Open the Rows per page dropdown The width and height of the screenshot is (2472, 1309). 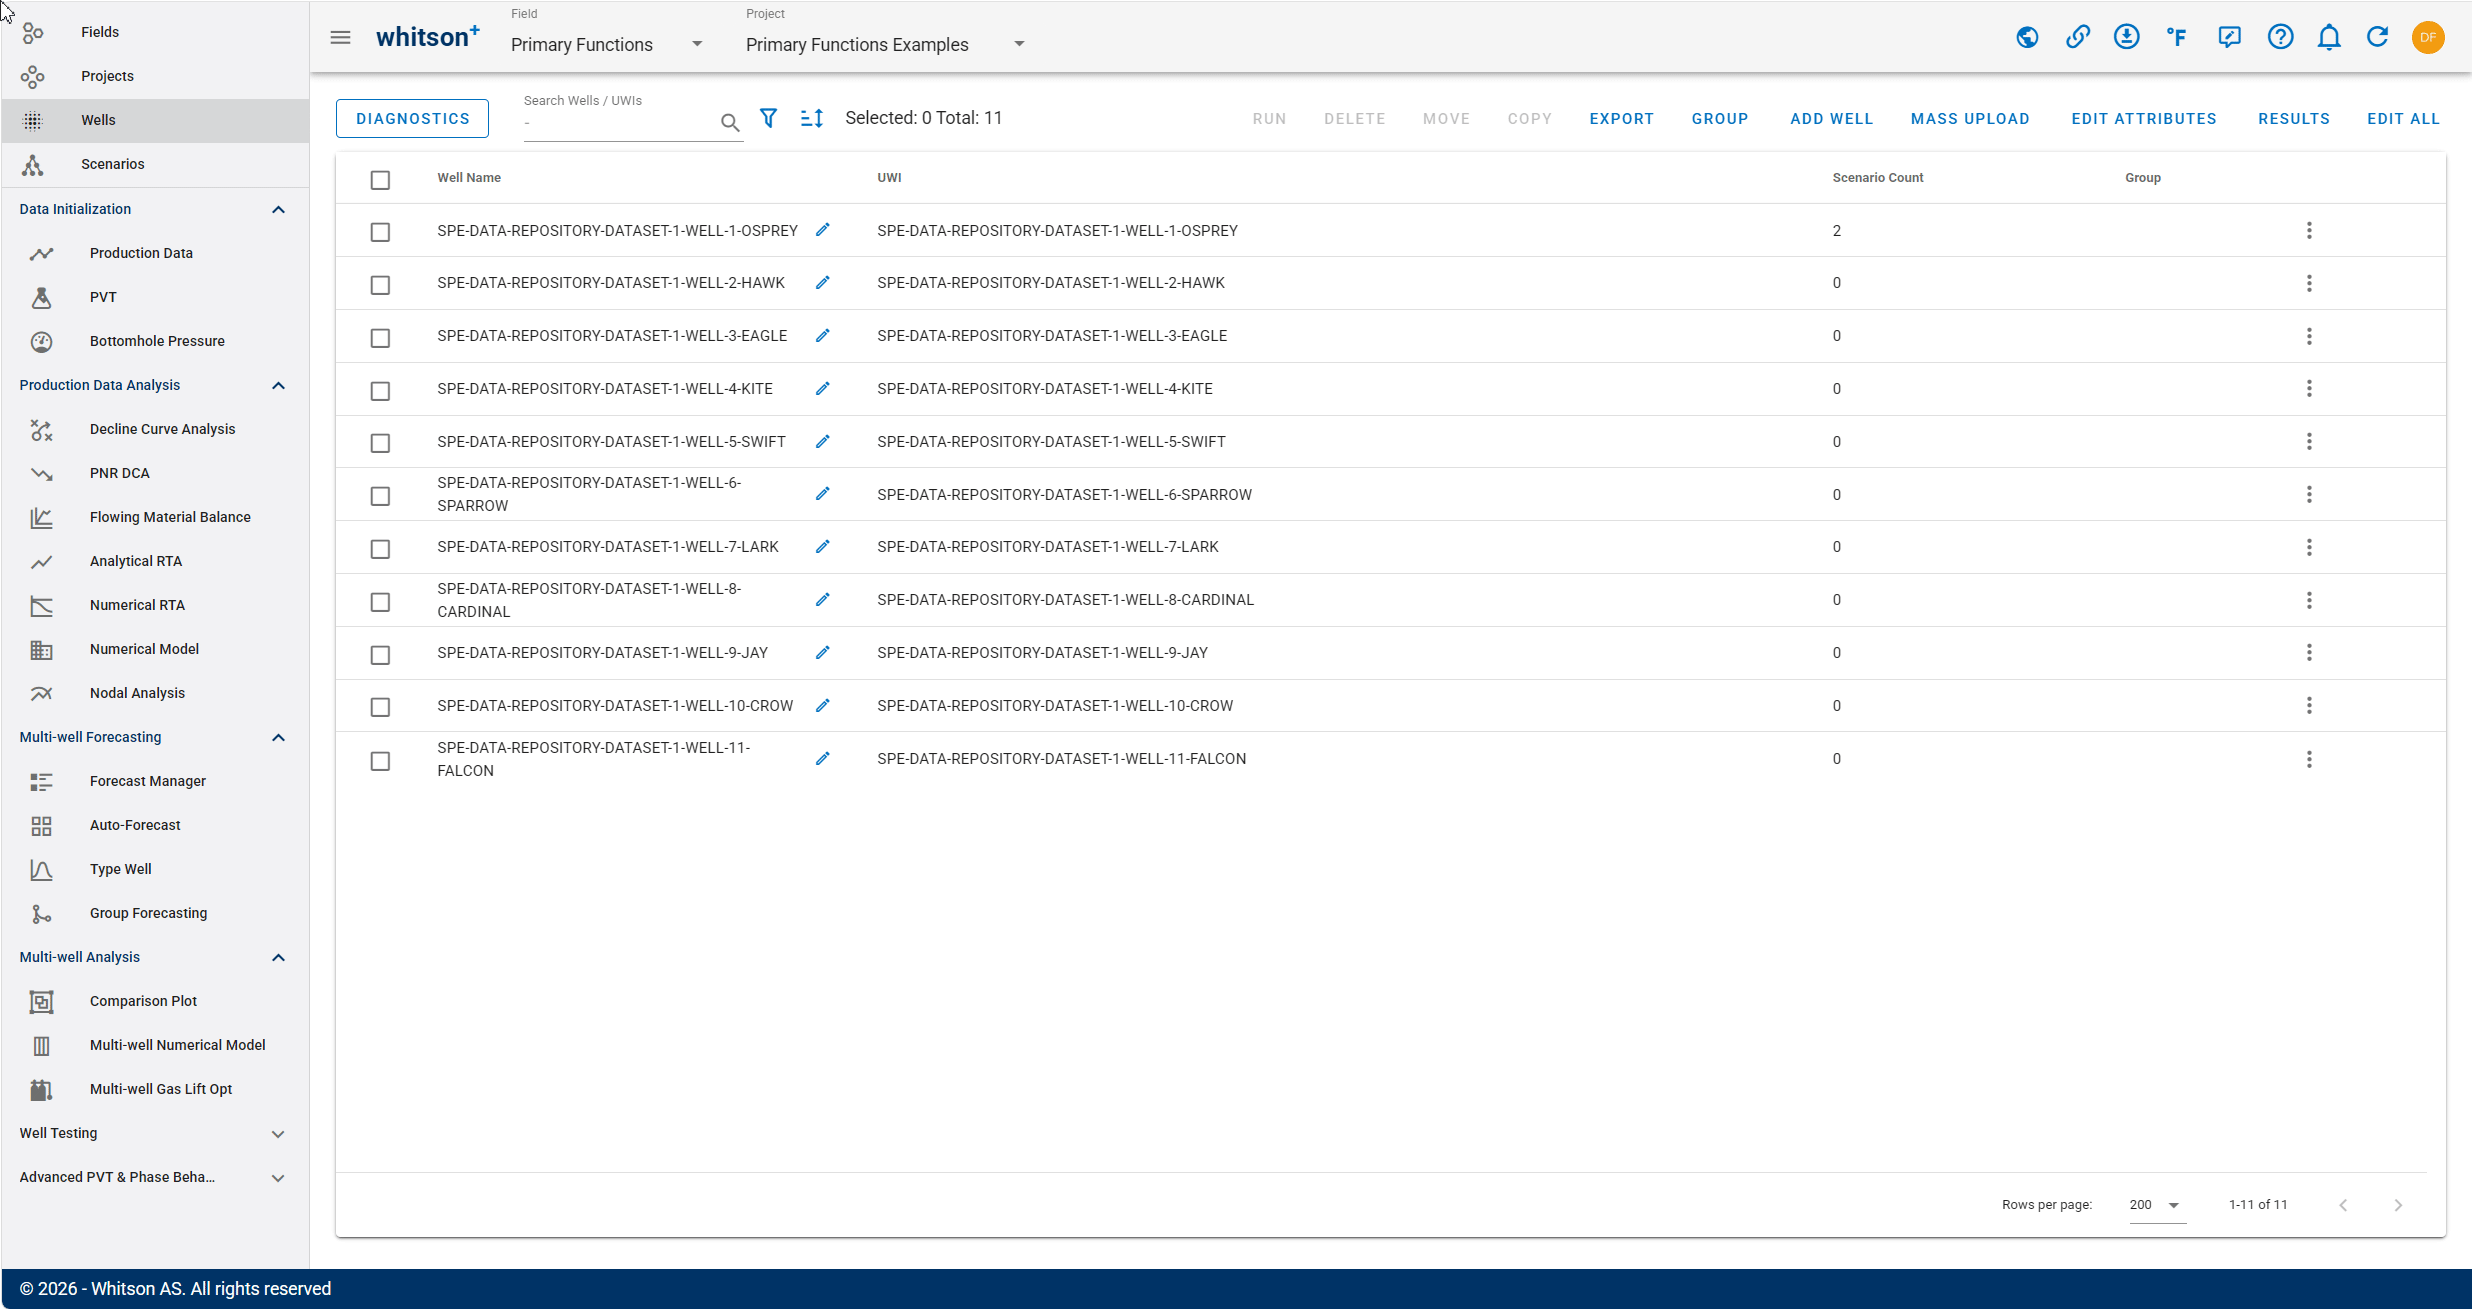point(2156,1205)
